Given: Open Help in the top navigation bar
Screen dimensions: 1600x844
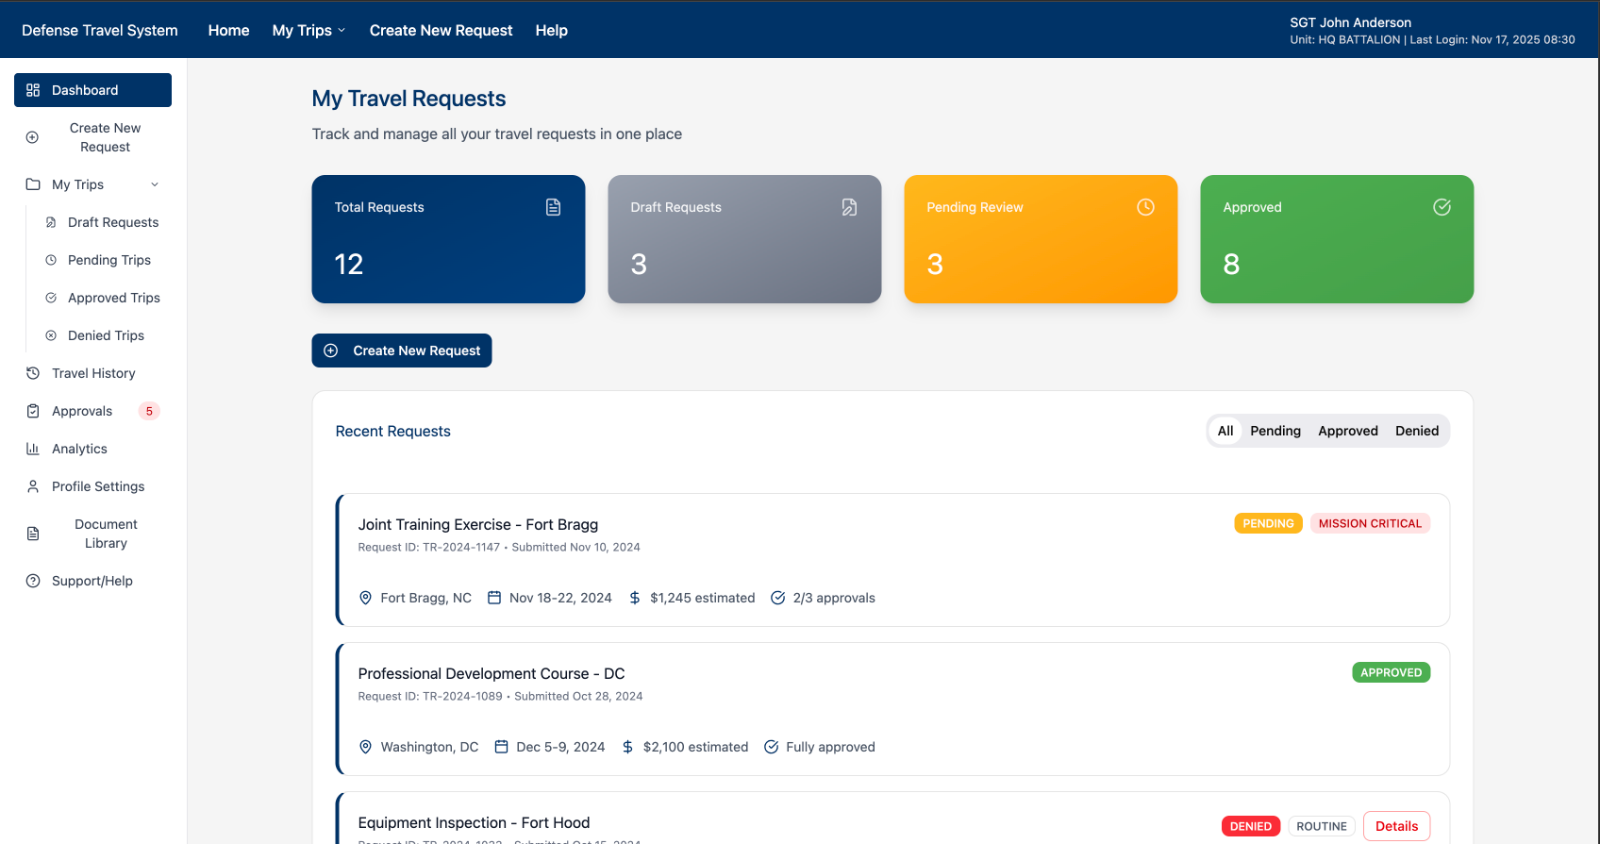Looking at the screenshot, I should (x=551, y=30).
